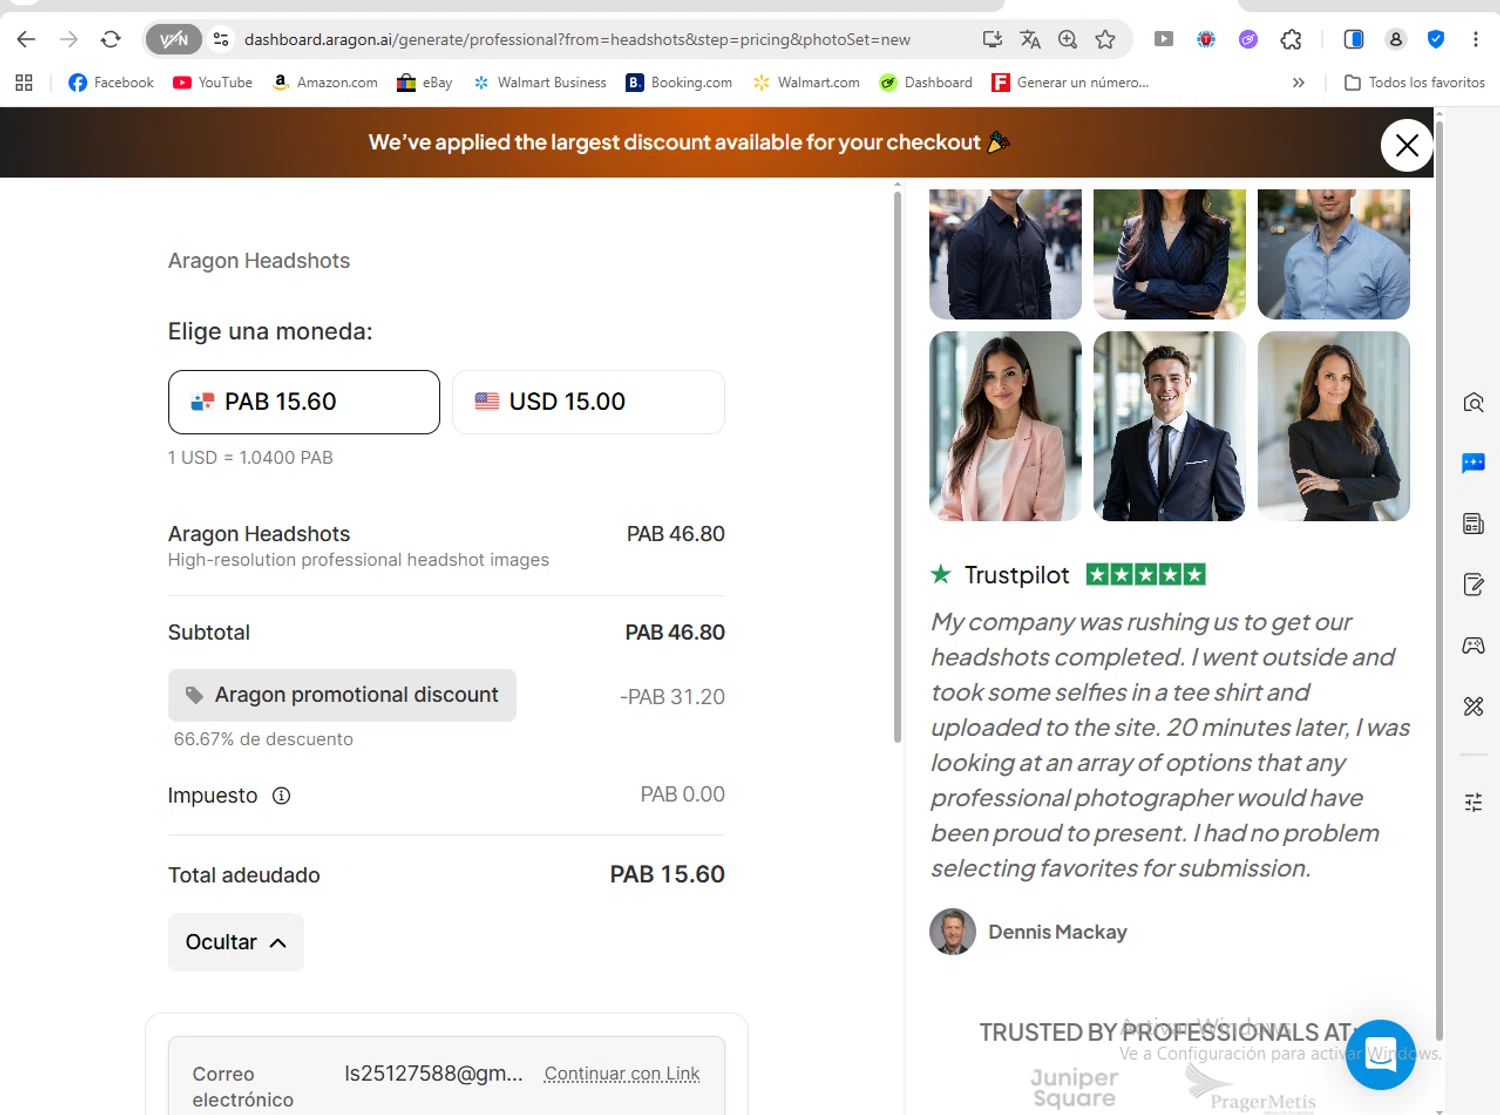Click the total 'PAB 15.60' amount

click(x=667, y=874)
